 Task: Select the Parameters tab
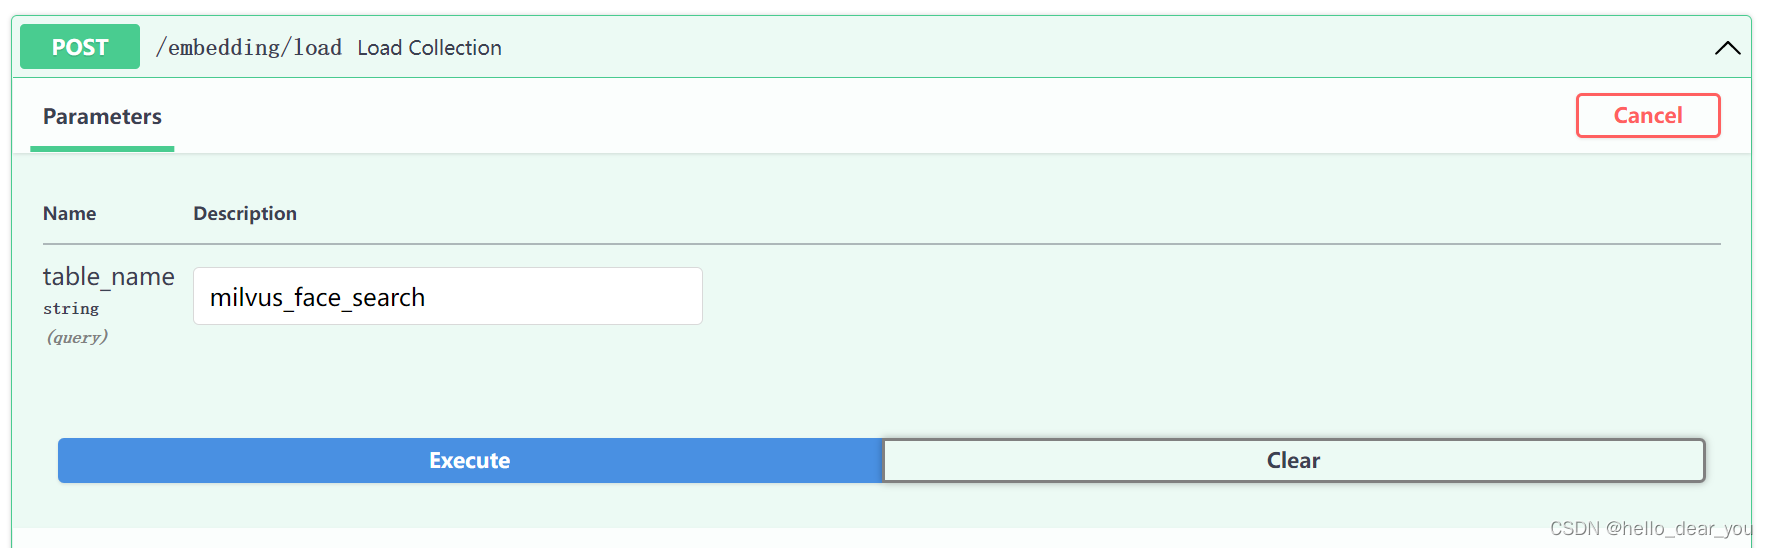102,117
